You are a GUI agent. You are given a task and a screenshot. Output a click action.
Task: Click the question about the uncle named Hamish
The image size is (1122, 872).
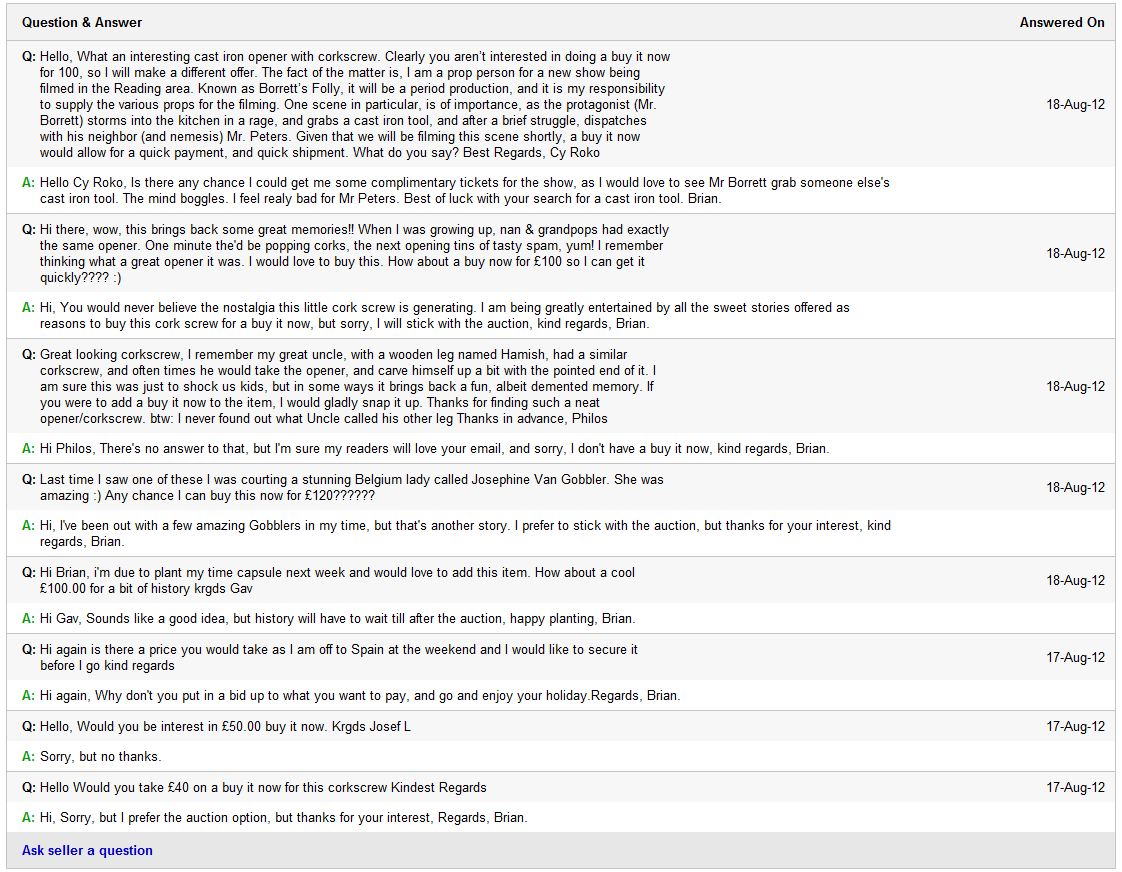tap(347, 386)
